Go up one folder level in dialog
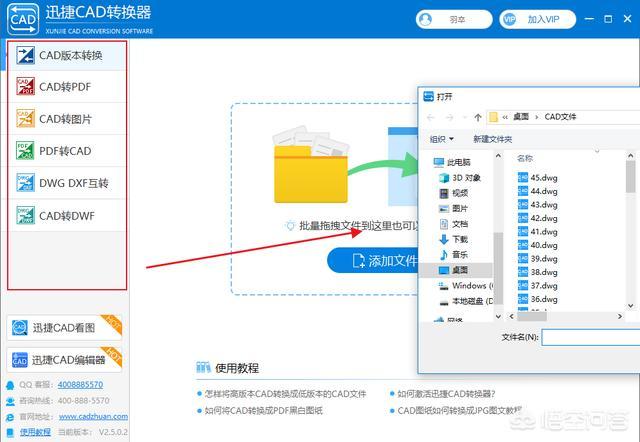 478,118
